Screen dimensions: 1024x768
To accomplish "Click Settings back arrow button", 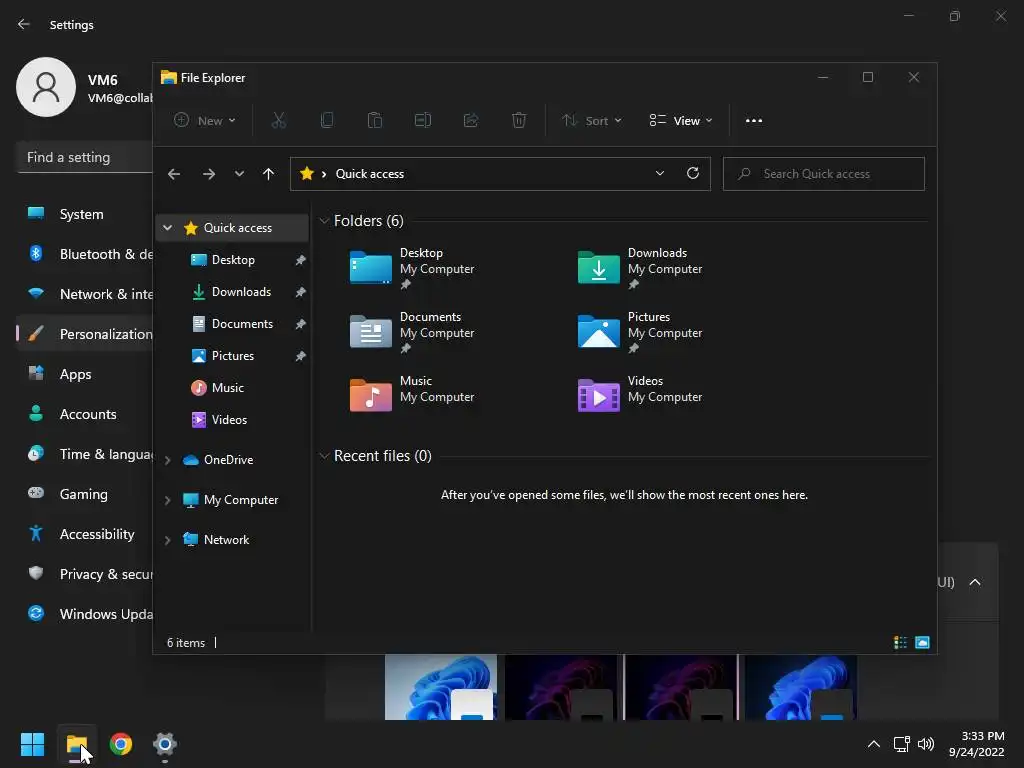I will tap(24, 24).
